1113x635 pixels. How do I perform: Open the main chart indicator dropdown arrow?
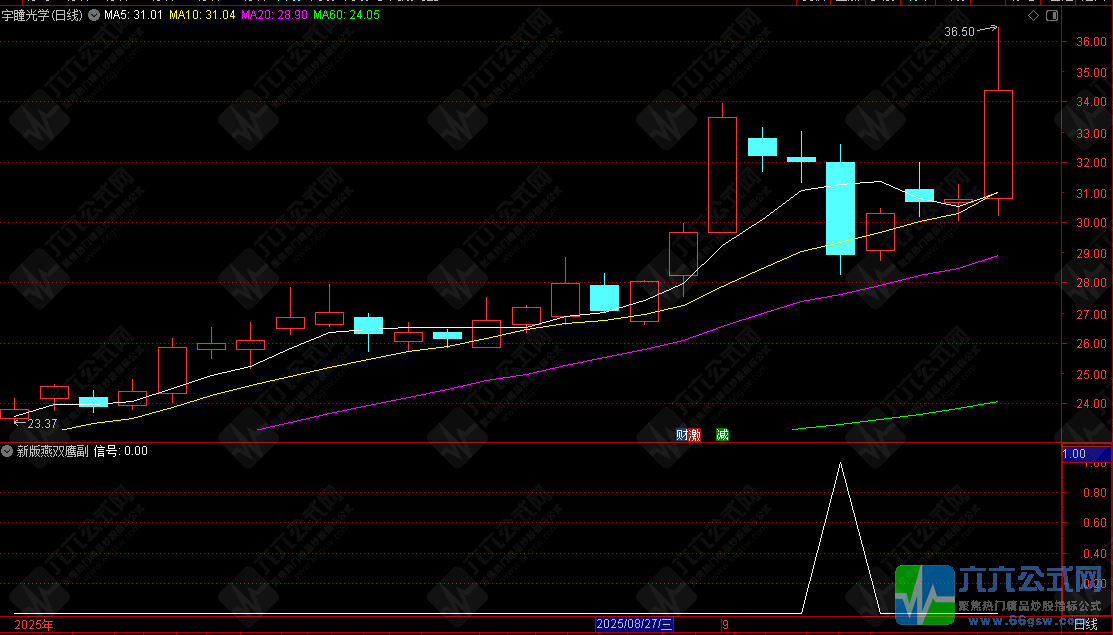coord(94,15)
